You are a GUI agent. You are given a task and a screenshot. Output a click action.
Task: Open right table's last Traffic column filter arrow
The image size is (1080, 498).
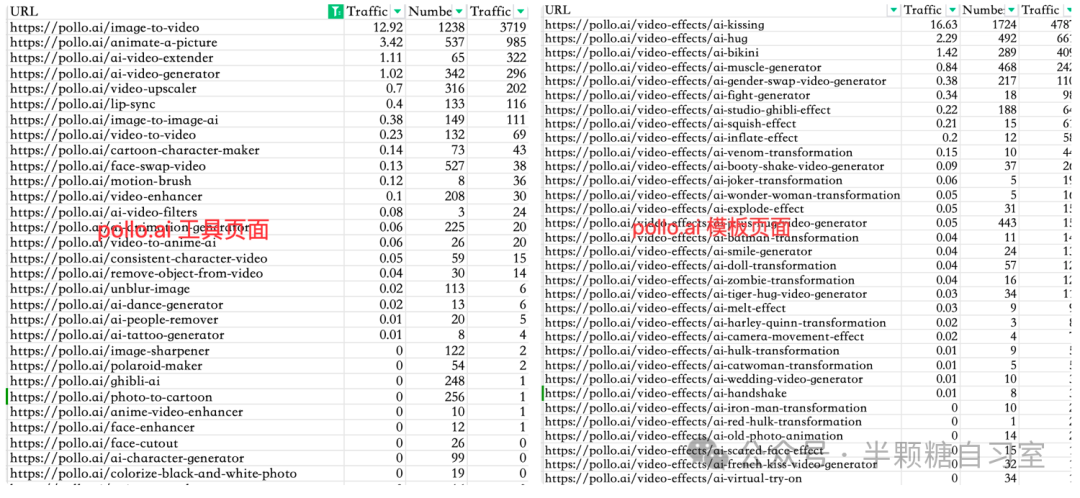coord(1070,10)
